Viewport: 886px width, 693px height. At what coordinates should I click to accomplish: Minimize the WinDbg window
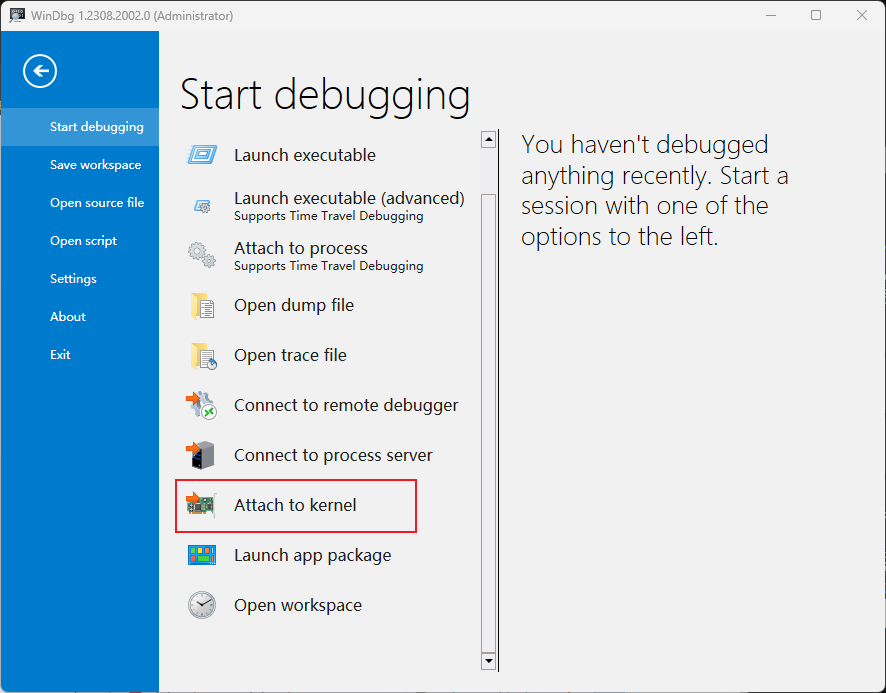[771, 15]
